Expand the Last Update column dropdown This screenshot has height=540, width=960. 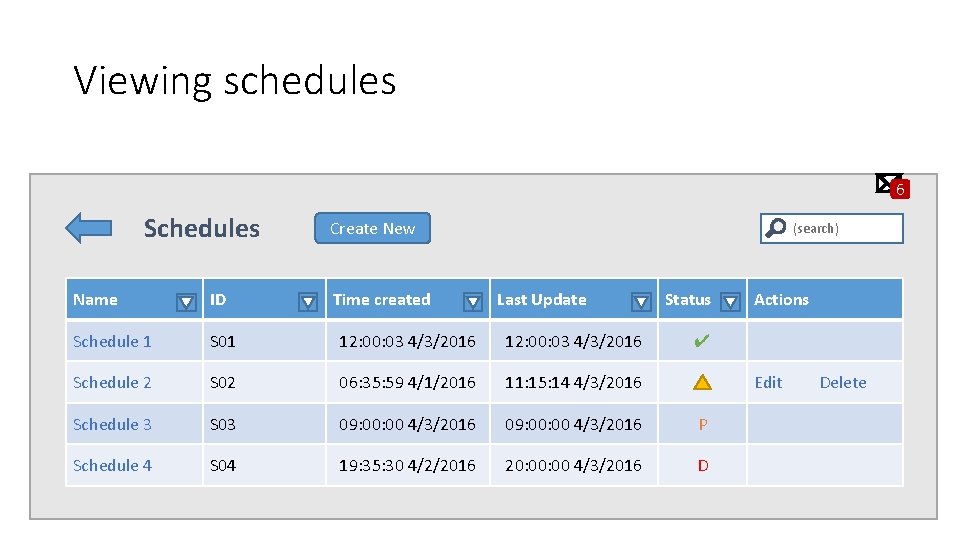(641, 301)
